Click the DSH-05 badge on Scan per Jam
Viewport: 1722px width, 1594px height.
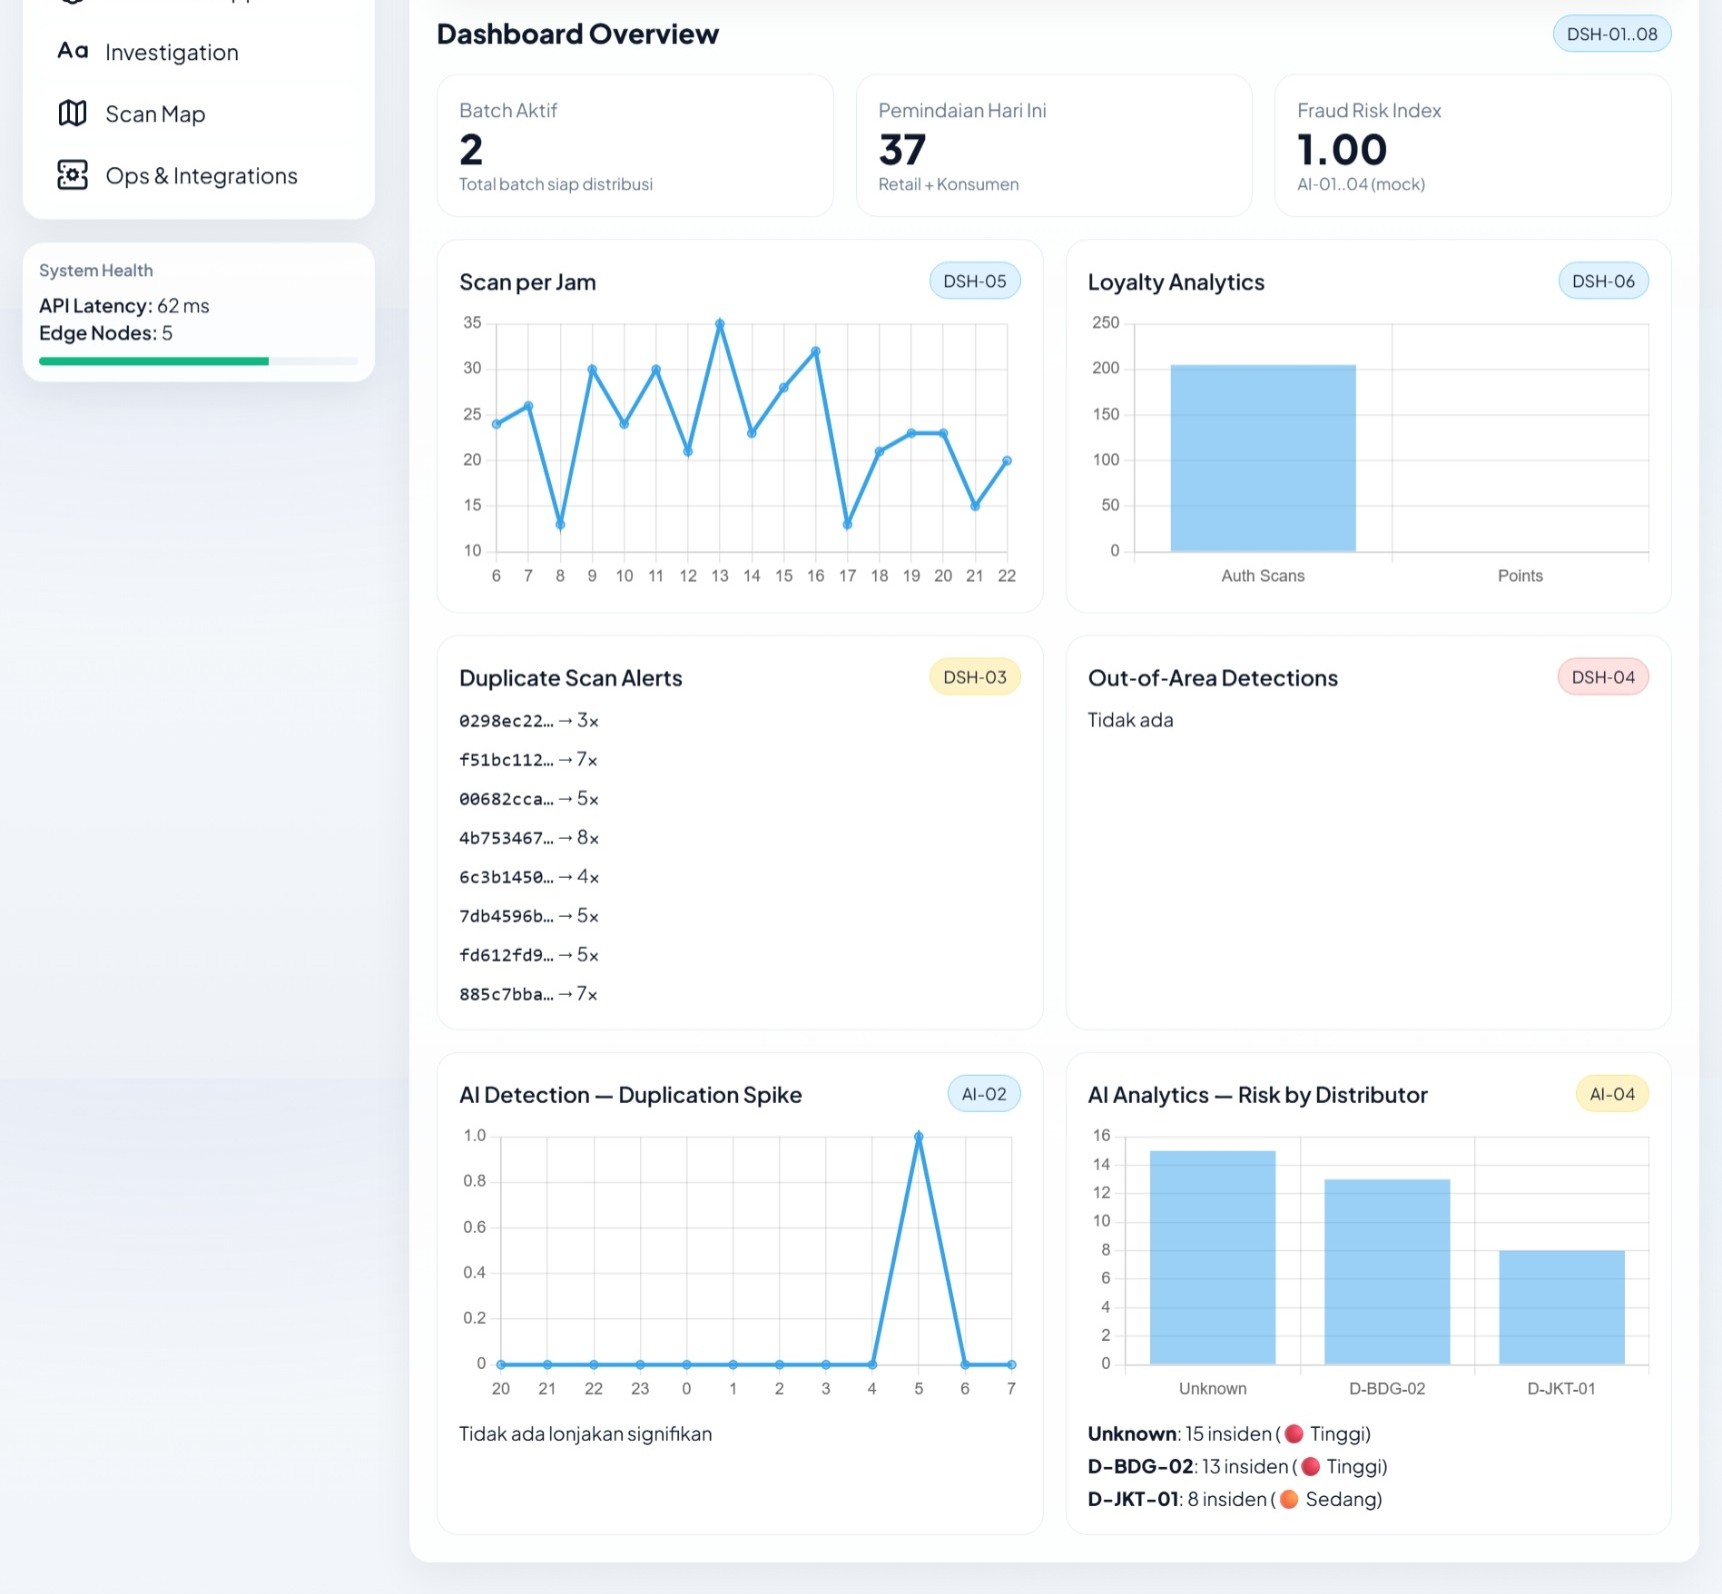click(975, 281)
